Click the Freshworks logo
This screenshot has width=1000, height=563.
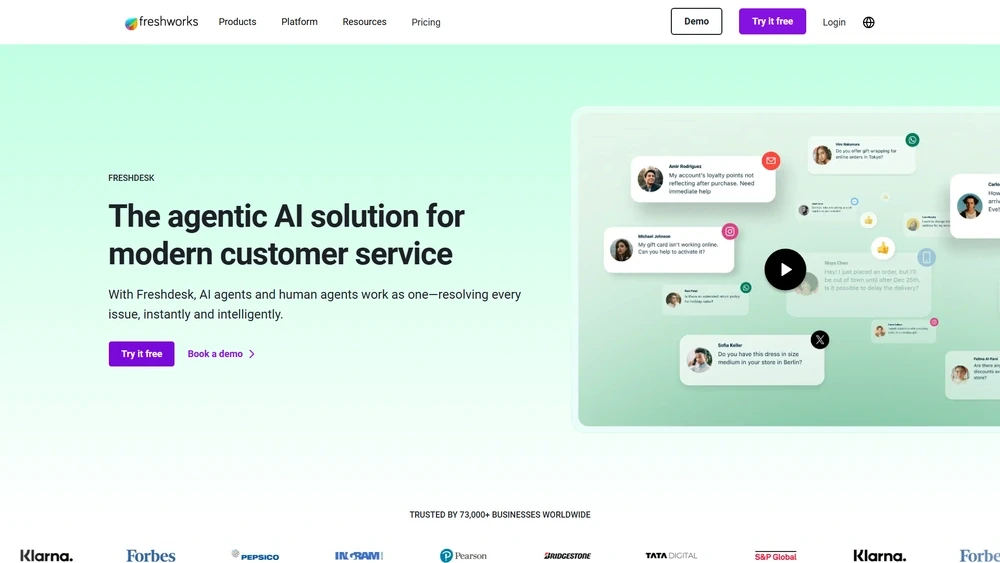[x=161, y=22]
